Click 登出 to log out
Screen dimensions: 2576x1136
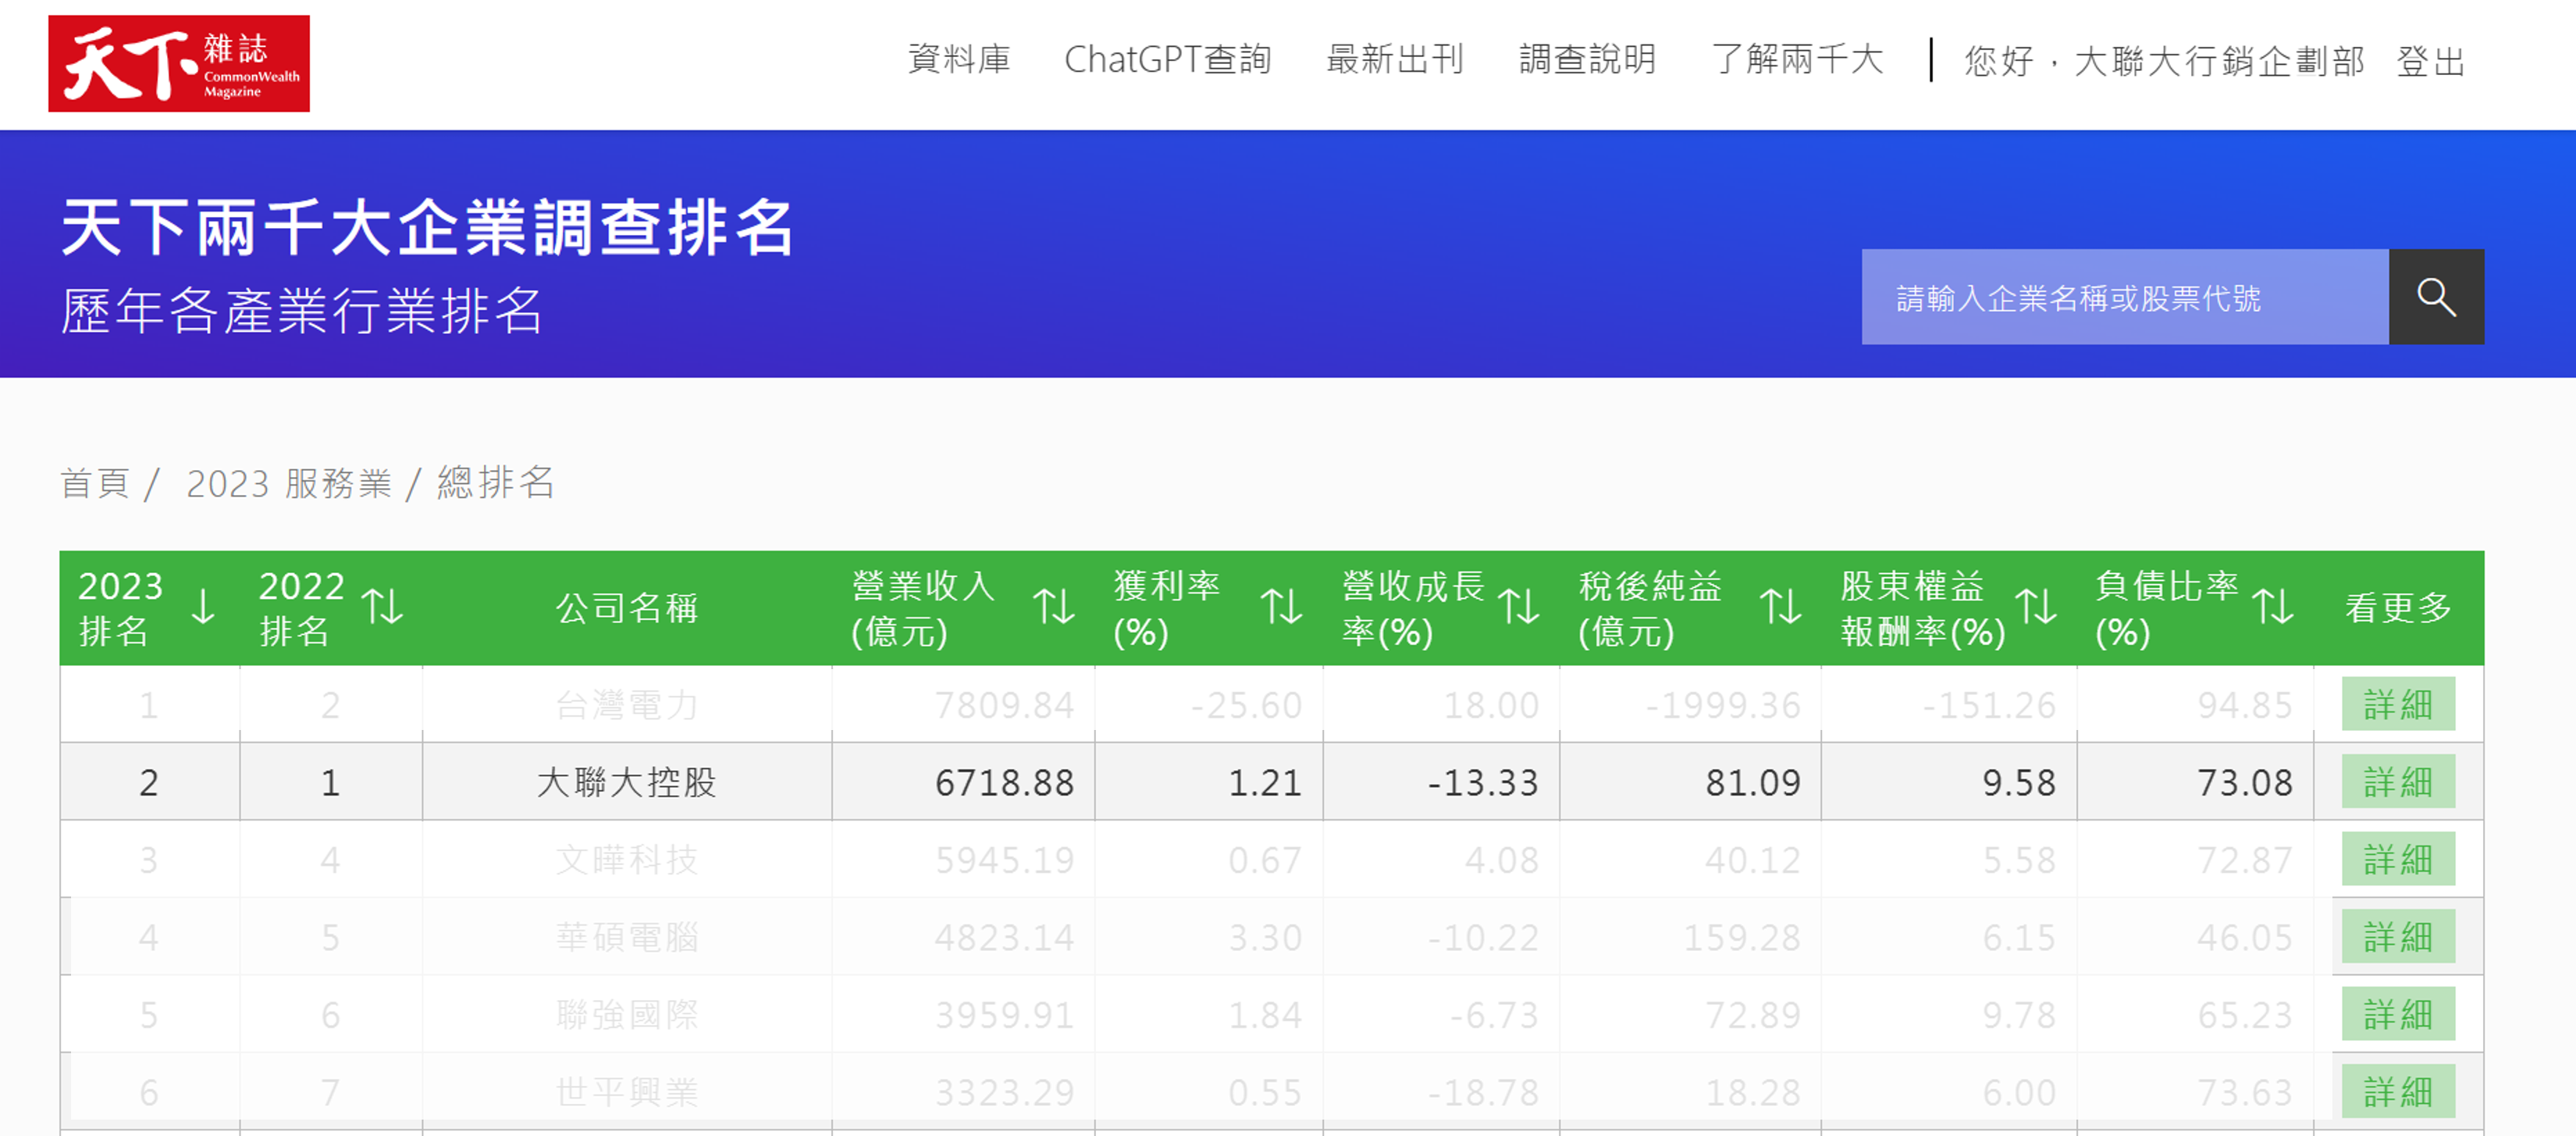(x=2430, y=62)
